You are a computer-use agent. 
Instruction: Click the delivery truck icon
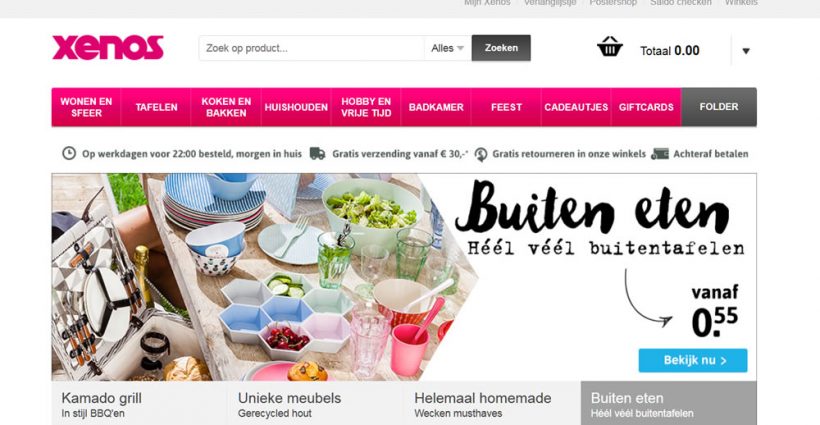(317, 154)
